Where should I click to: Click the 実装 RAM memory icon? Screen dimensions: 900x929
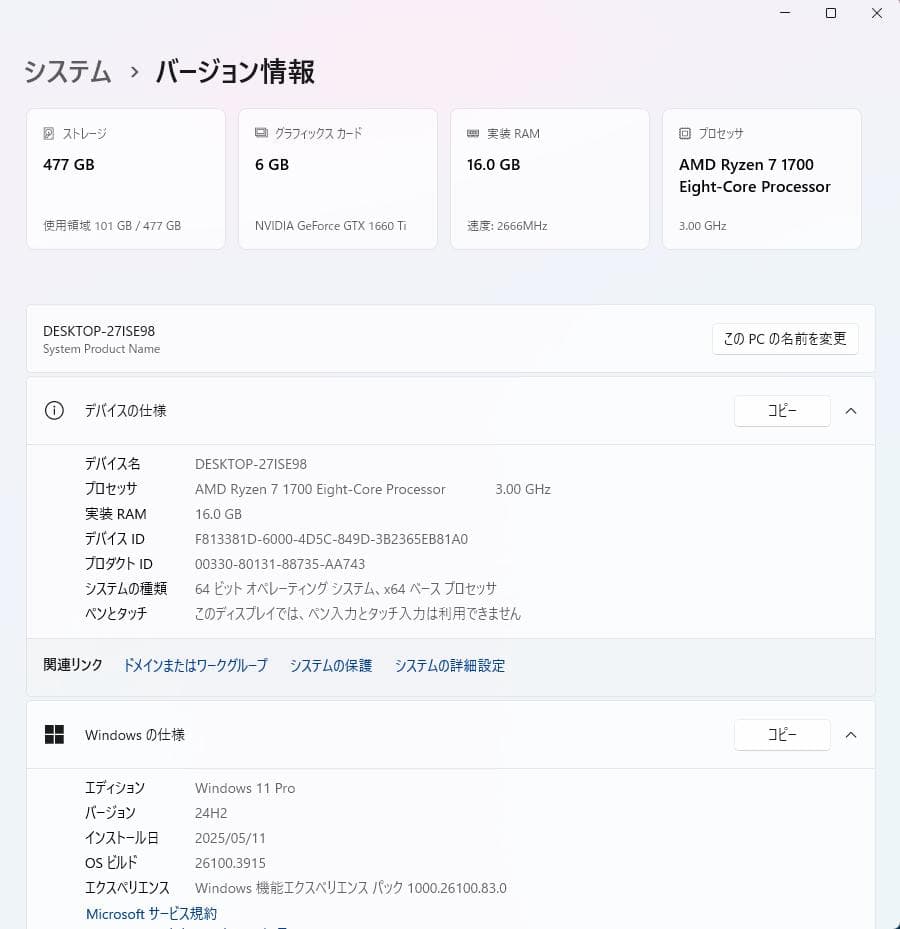click(473, 133)
